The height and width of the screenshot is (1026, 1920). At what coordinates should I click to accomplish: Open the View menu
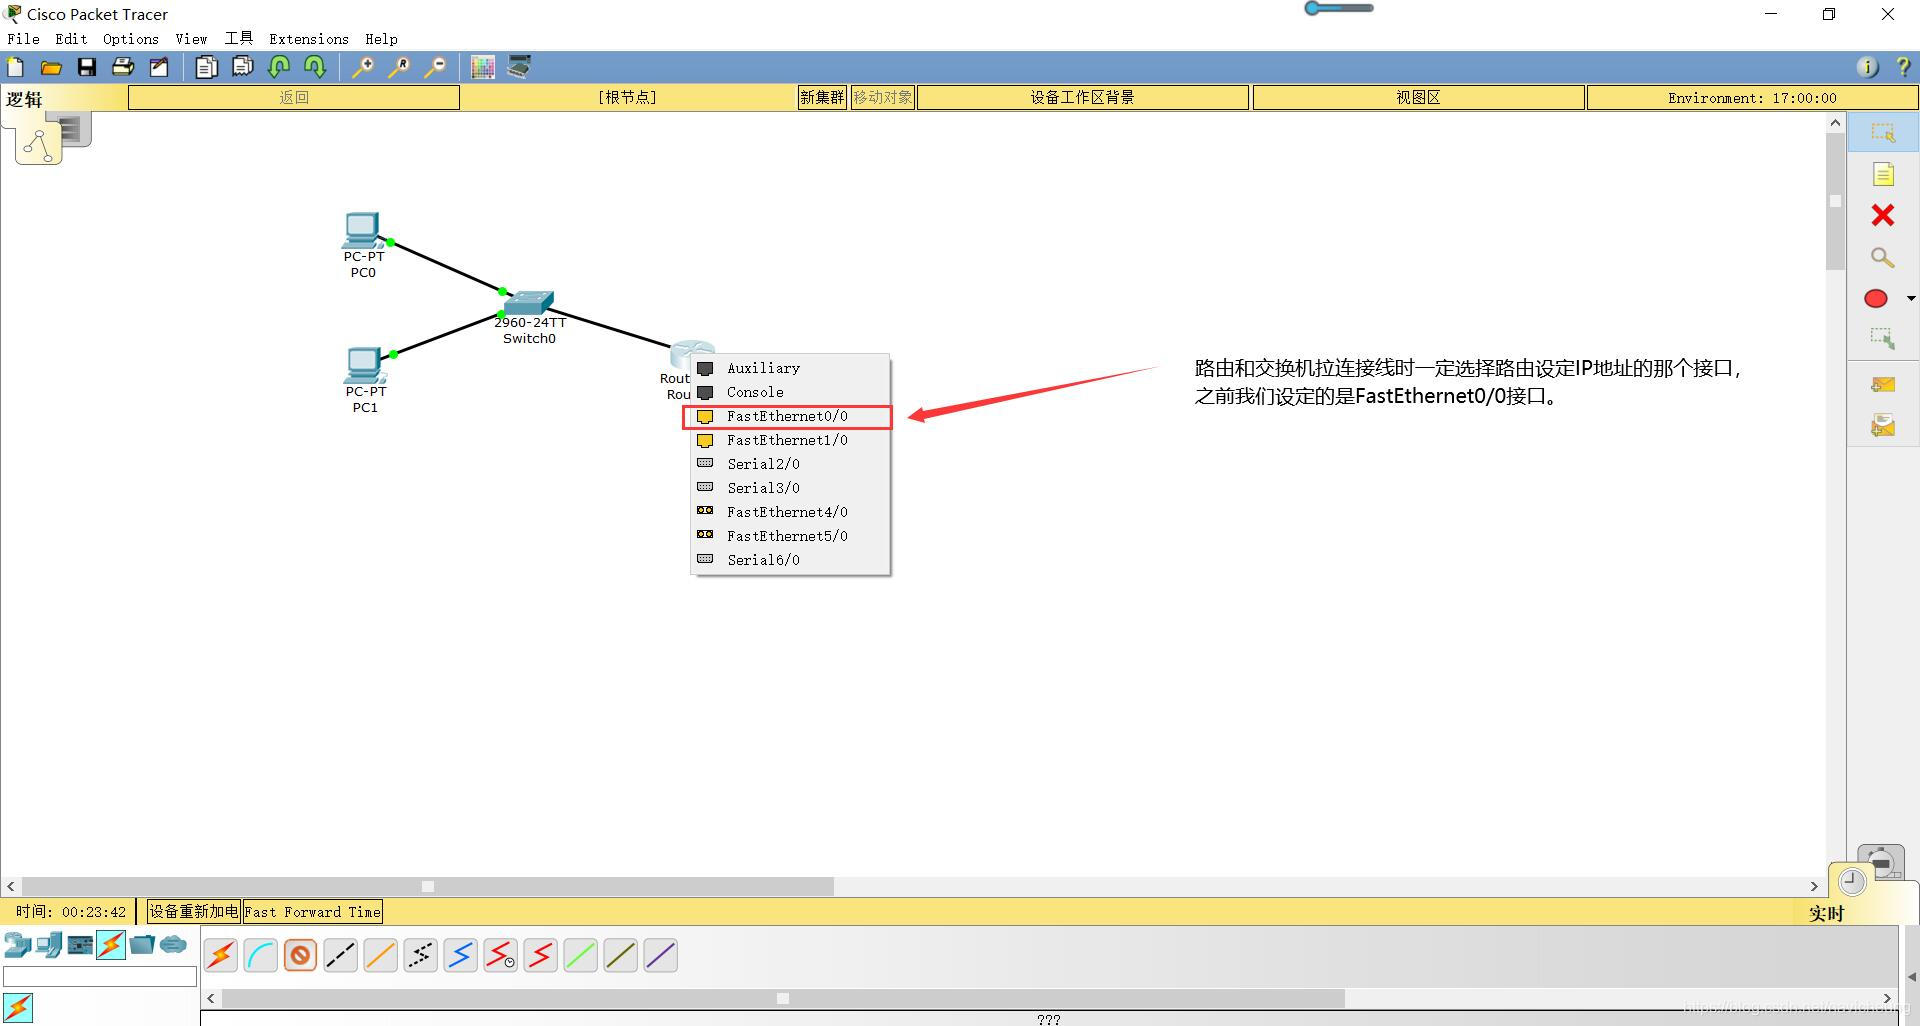(191, 39)
